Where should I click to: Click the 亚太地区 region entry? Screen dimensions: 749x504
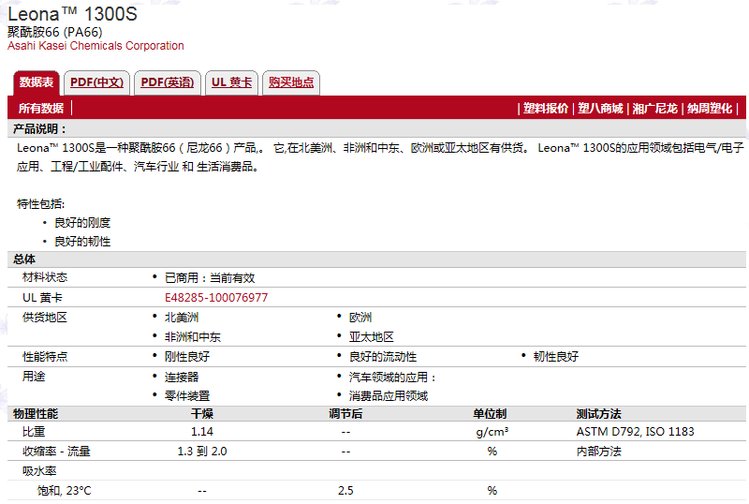coord(371,337)
